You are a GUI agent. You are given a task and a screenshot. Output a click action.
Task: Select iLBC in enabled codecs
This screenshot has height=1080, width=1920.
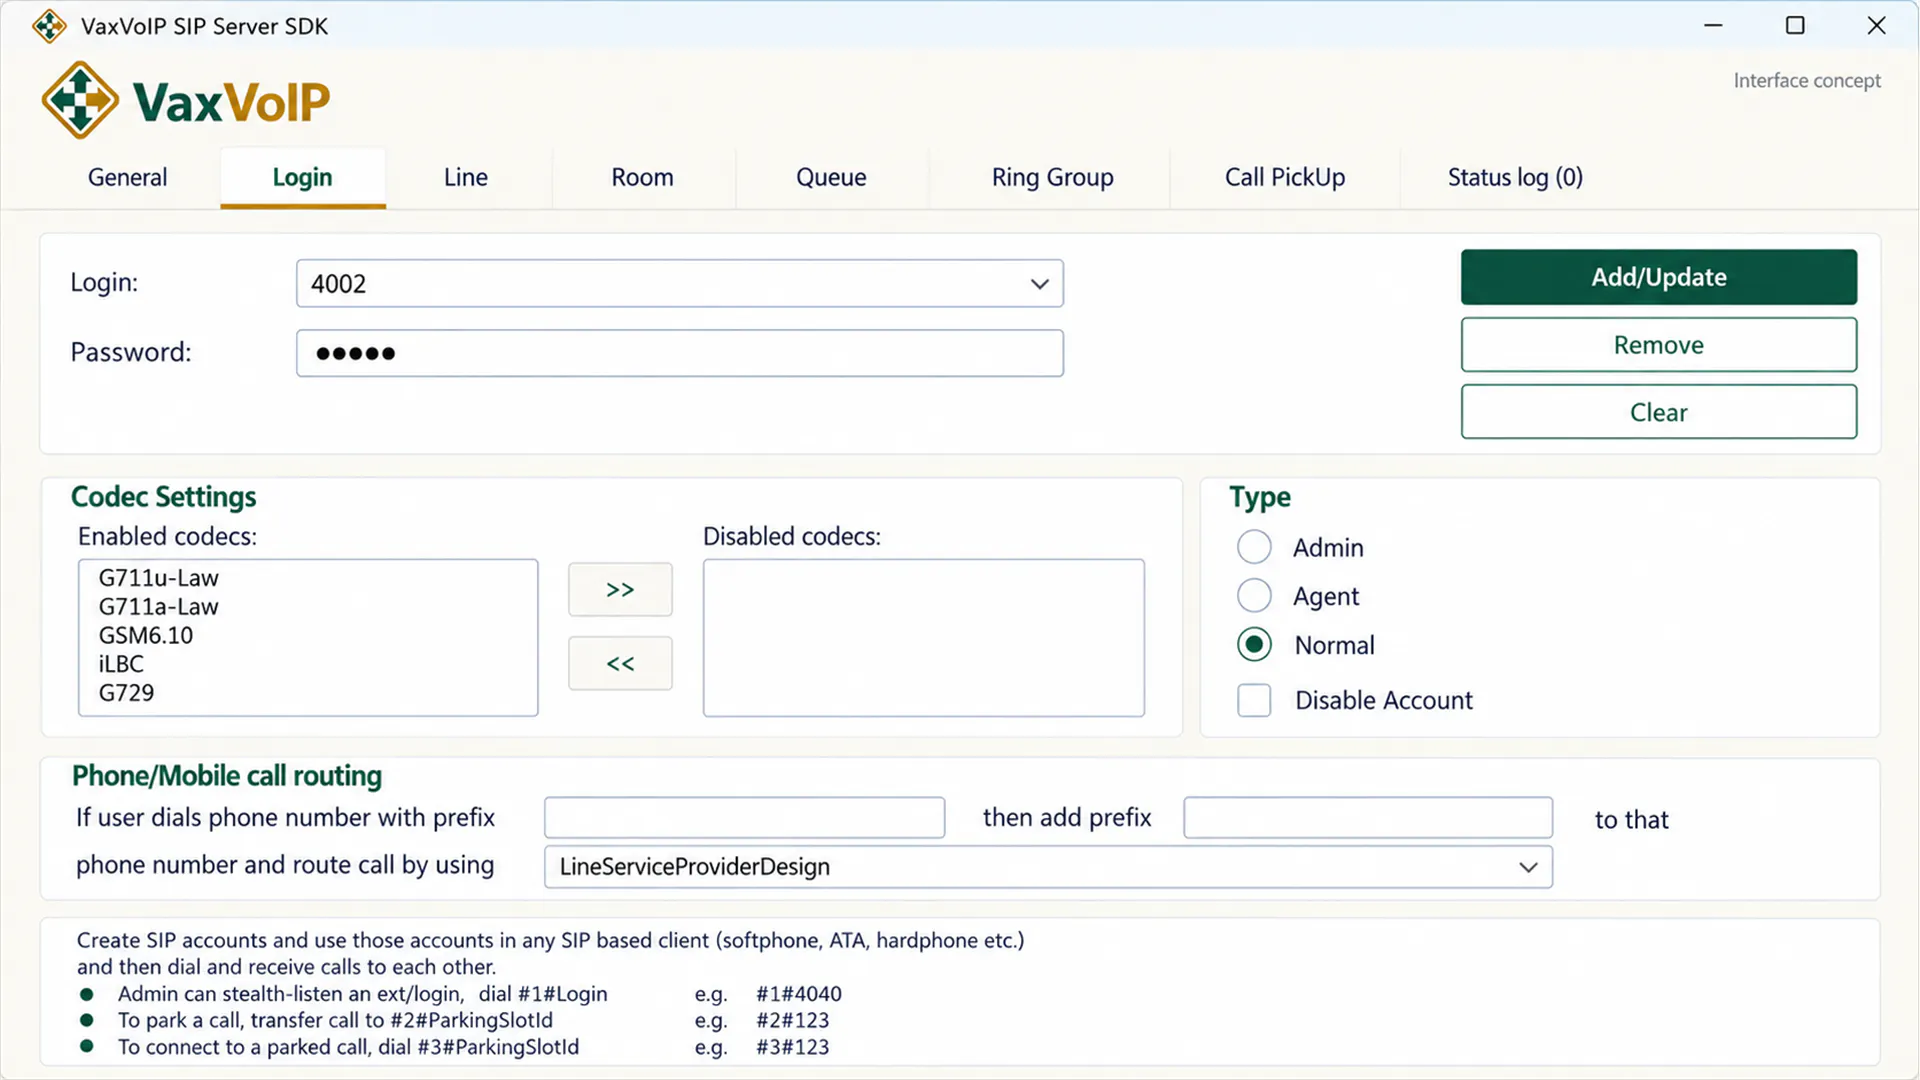121,664
